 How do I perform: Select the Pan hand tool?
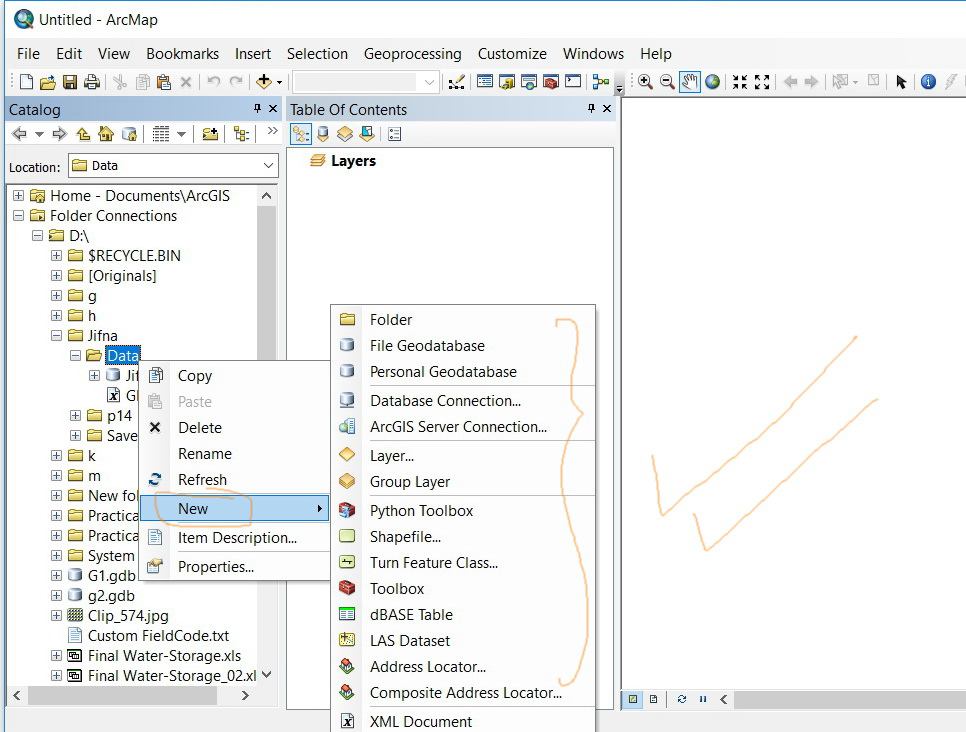coord(689,81)
